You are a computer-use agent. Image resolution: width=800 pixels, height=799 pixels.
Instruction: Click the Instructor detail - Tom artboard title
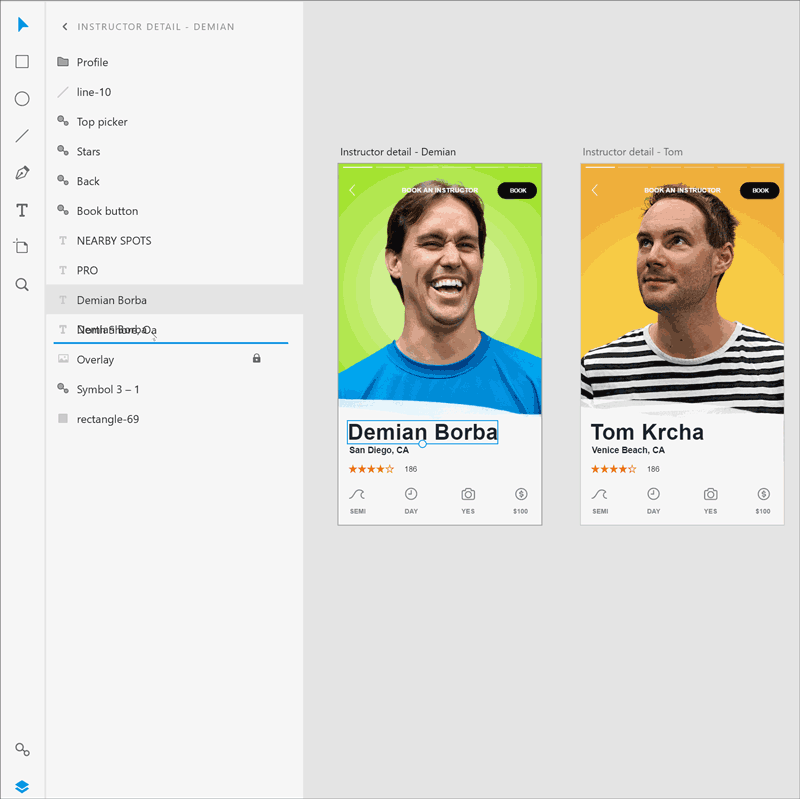(632, 152)
